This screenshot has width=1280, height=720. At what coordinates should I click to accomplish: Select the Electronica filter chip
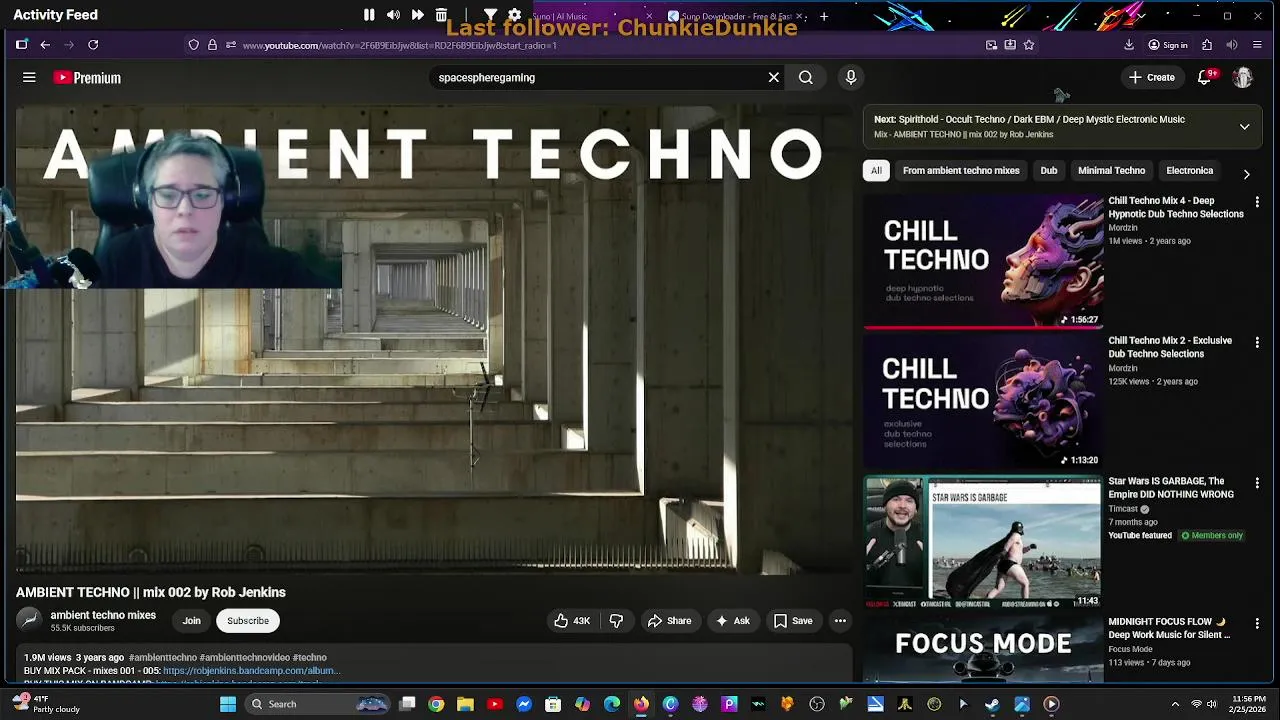click(x=1189, y=170)
